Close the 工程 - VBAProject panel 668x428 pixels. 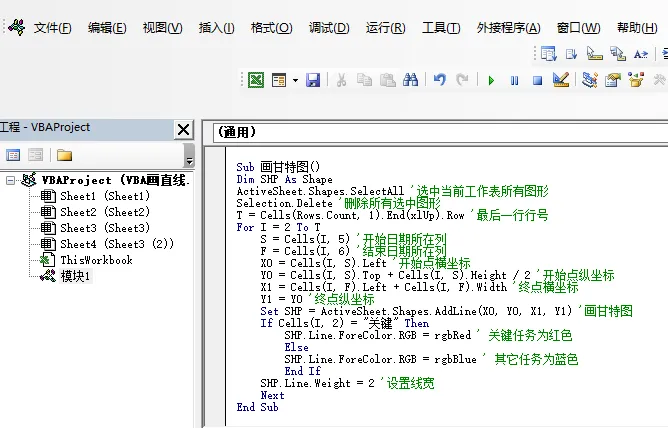coord(184,129)
